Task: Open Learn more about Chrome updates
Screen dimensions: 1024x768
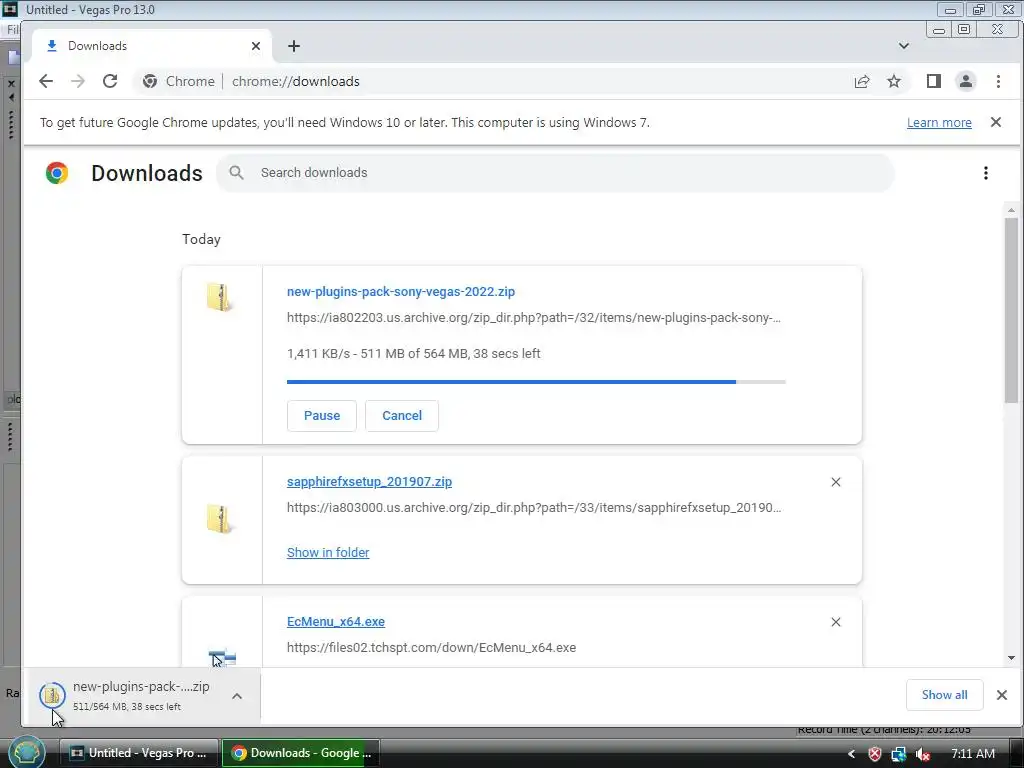Action: (939, 123)
